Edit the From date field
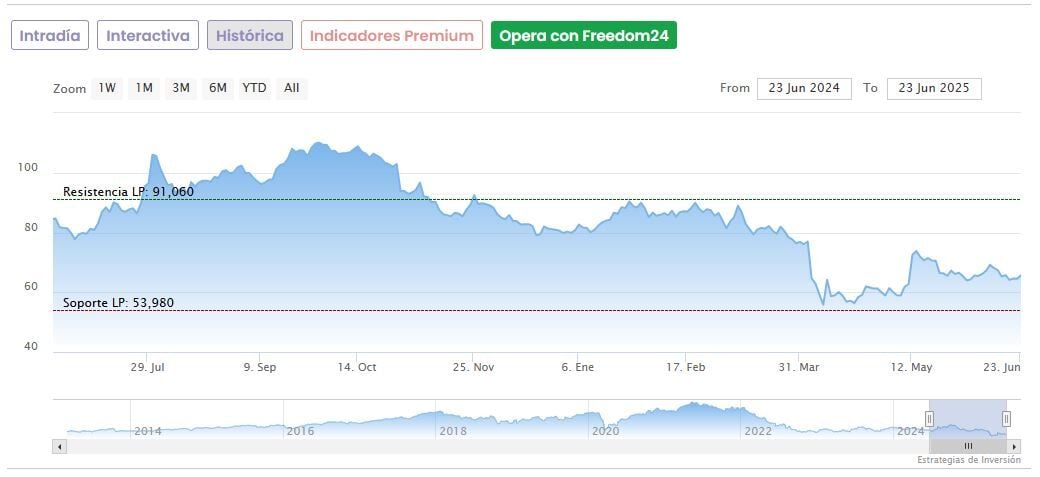 [x=804, y=88]
